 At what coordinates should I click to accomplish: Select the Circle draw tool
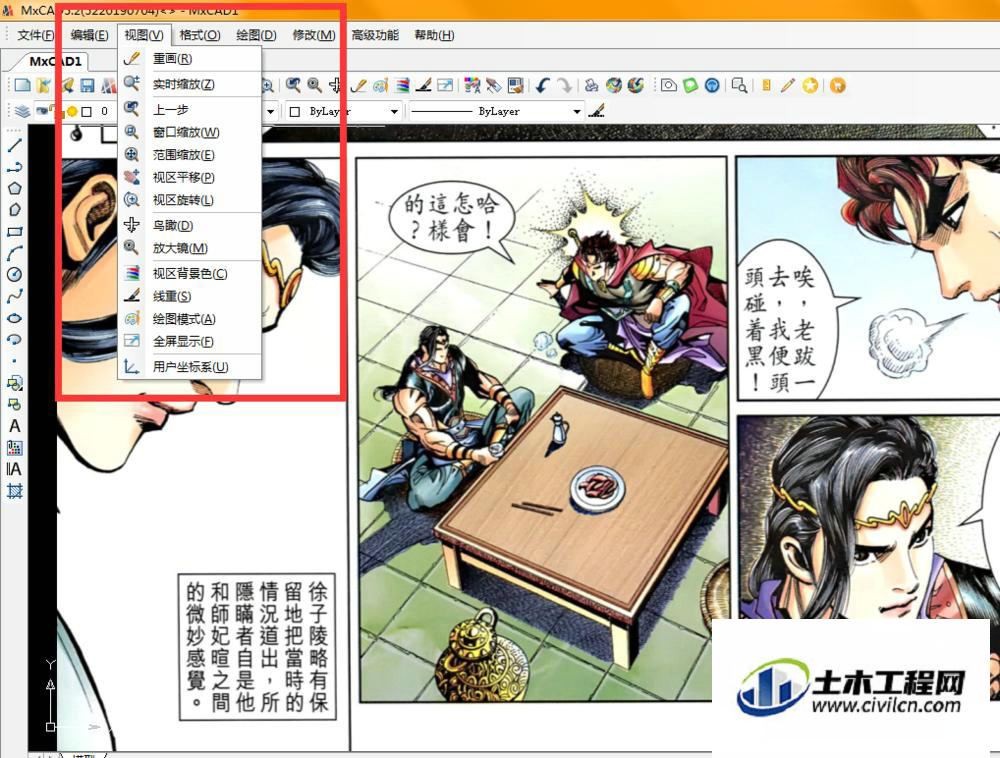(14, 275)
